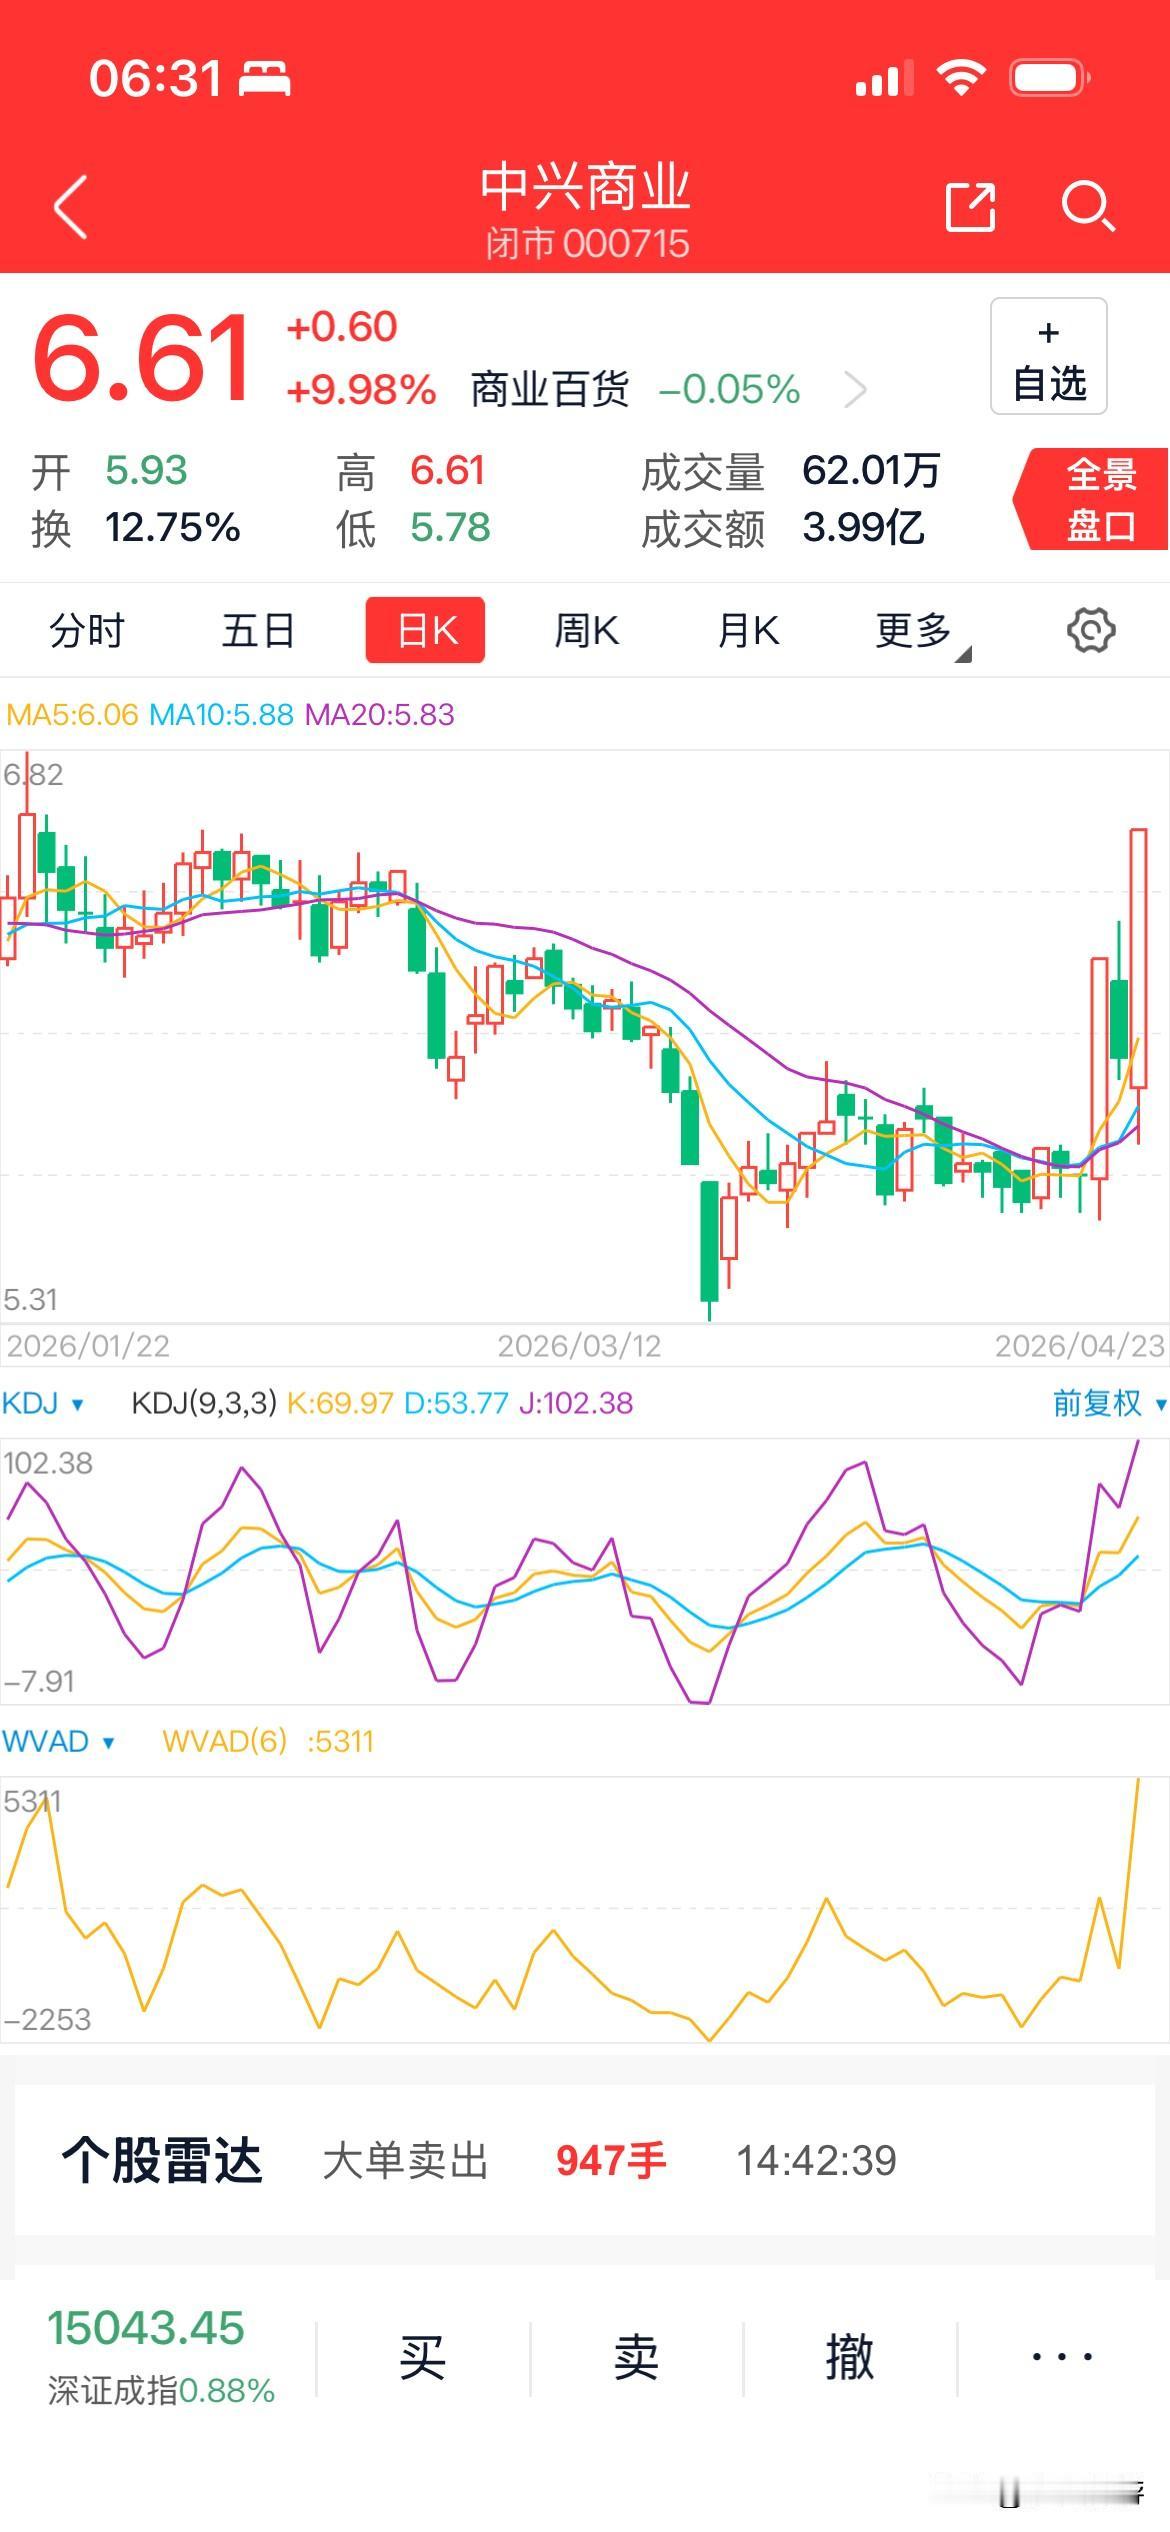Open the KDJ indicator dropdown
Viewport: 1170px width, 2532px height.
(x=43, y=1403)
